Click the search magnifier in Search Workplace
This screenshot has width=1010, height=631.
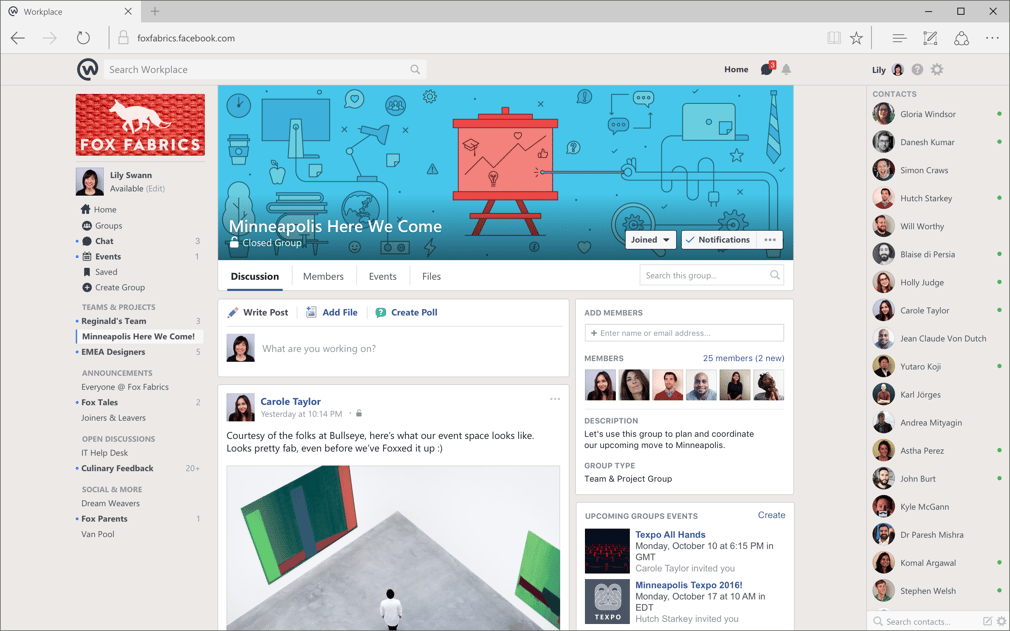click(x=415, y=70)
